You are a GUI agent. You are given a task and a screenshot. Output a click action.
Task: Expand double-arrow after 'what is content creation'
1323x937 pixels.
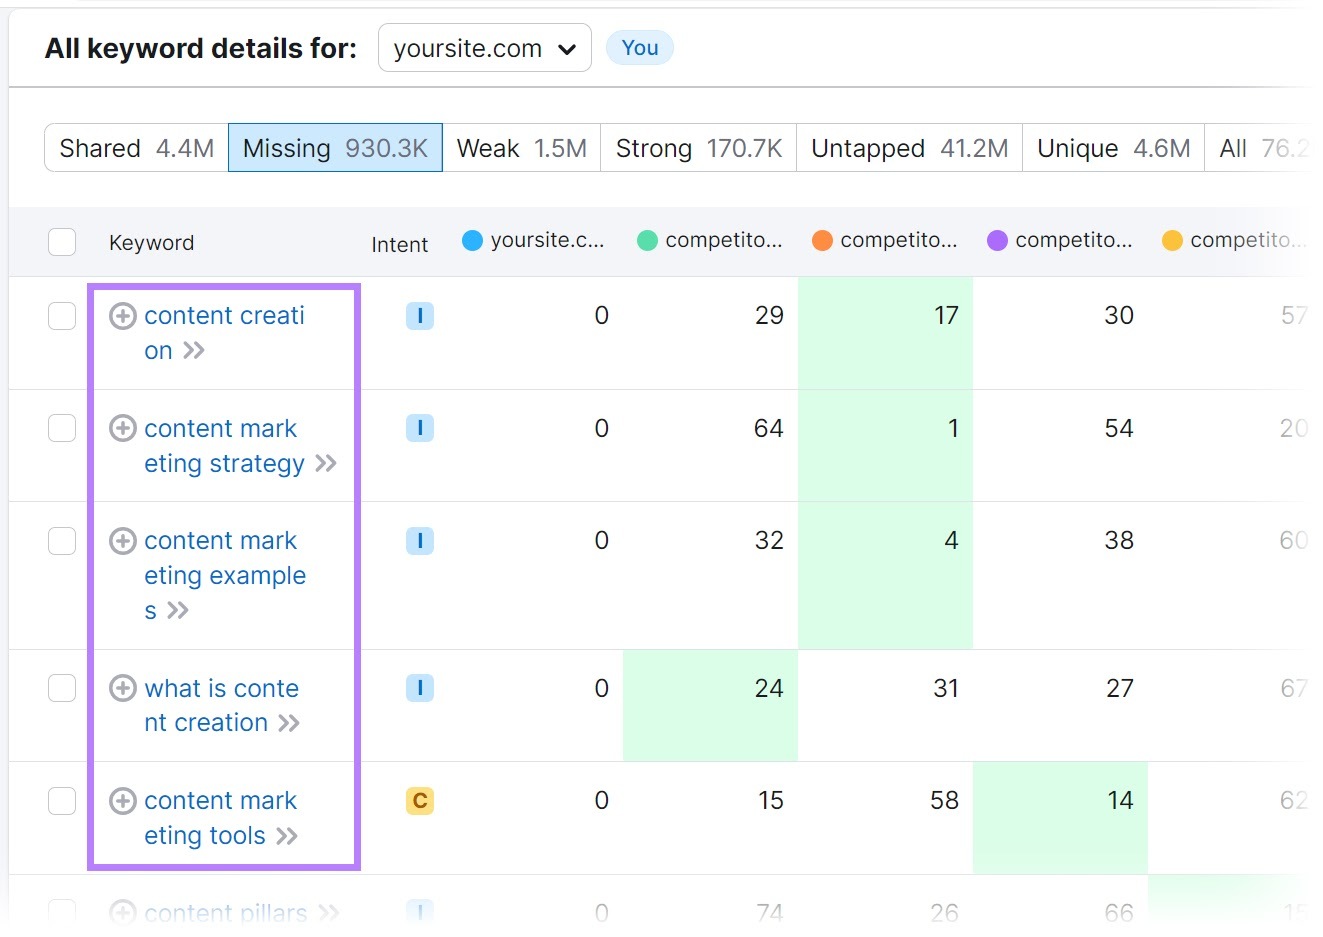[289, 723]
